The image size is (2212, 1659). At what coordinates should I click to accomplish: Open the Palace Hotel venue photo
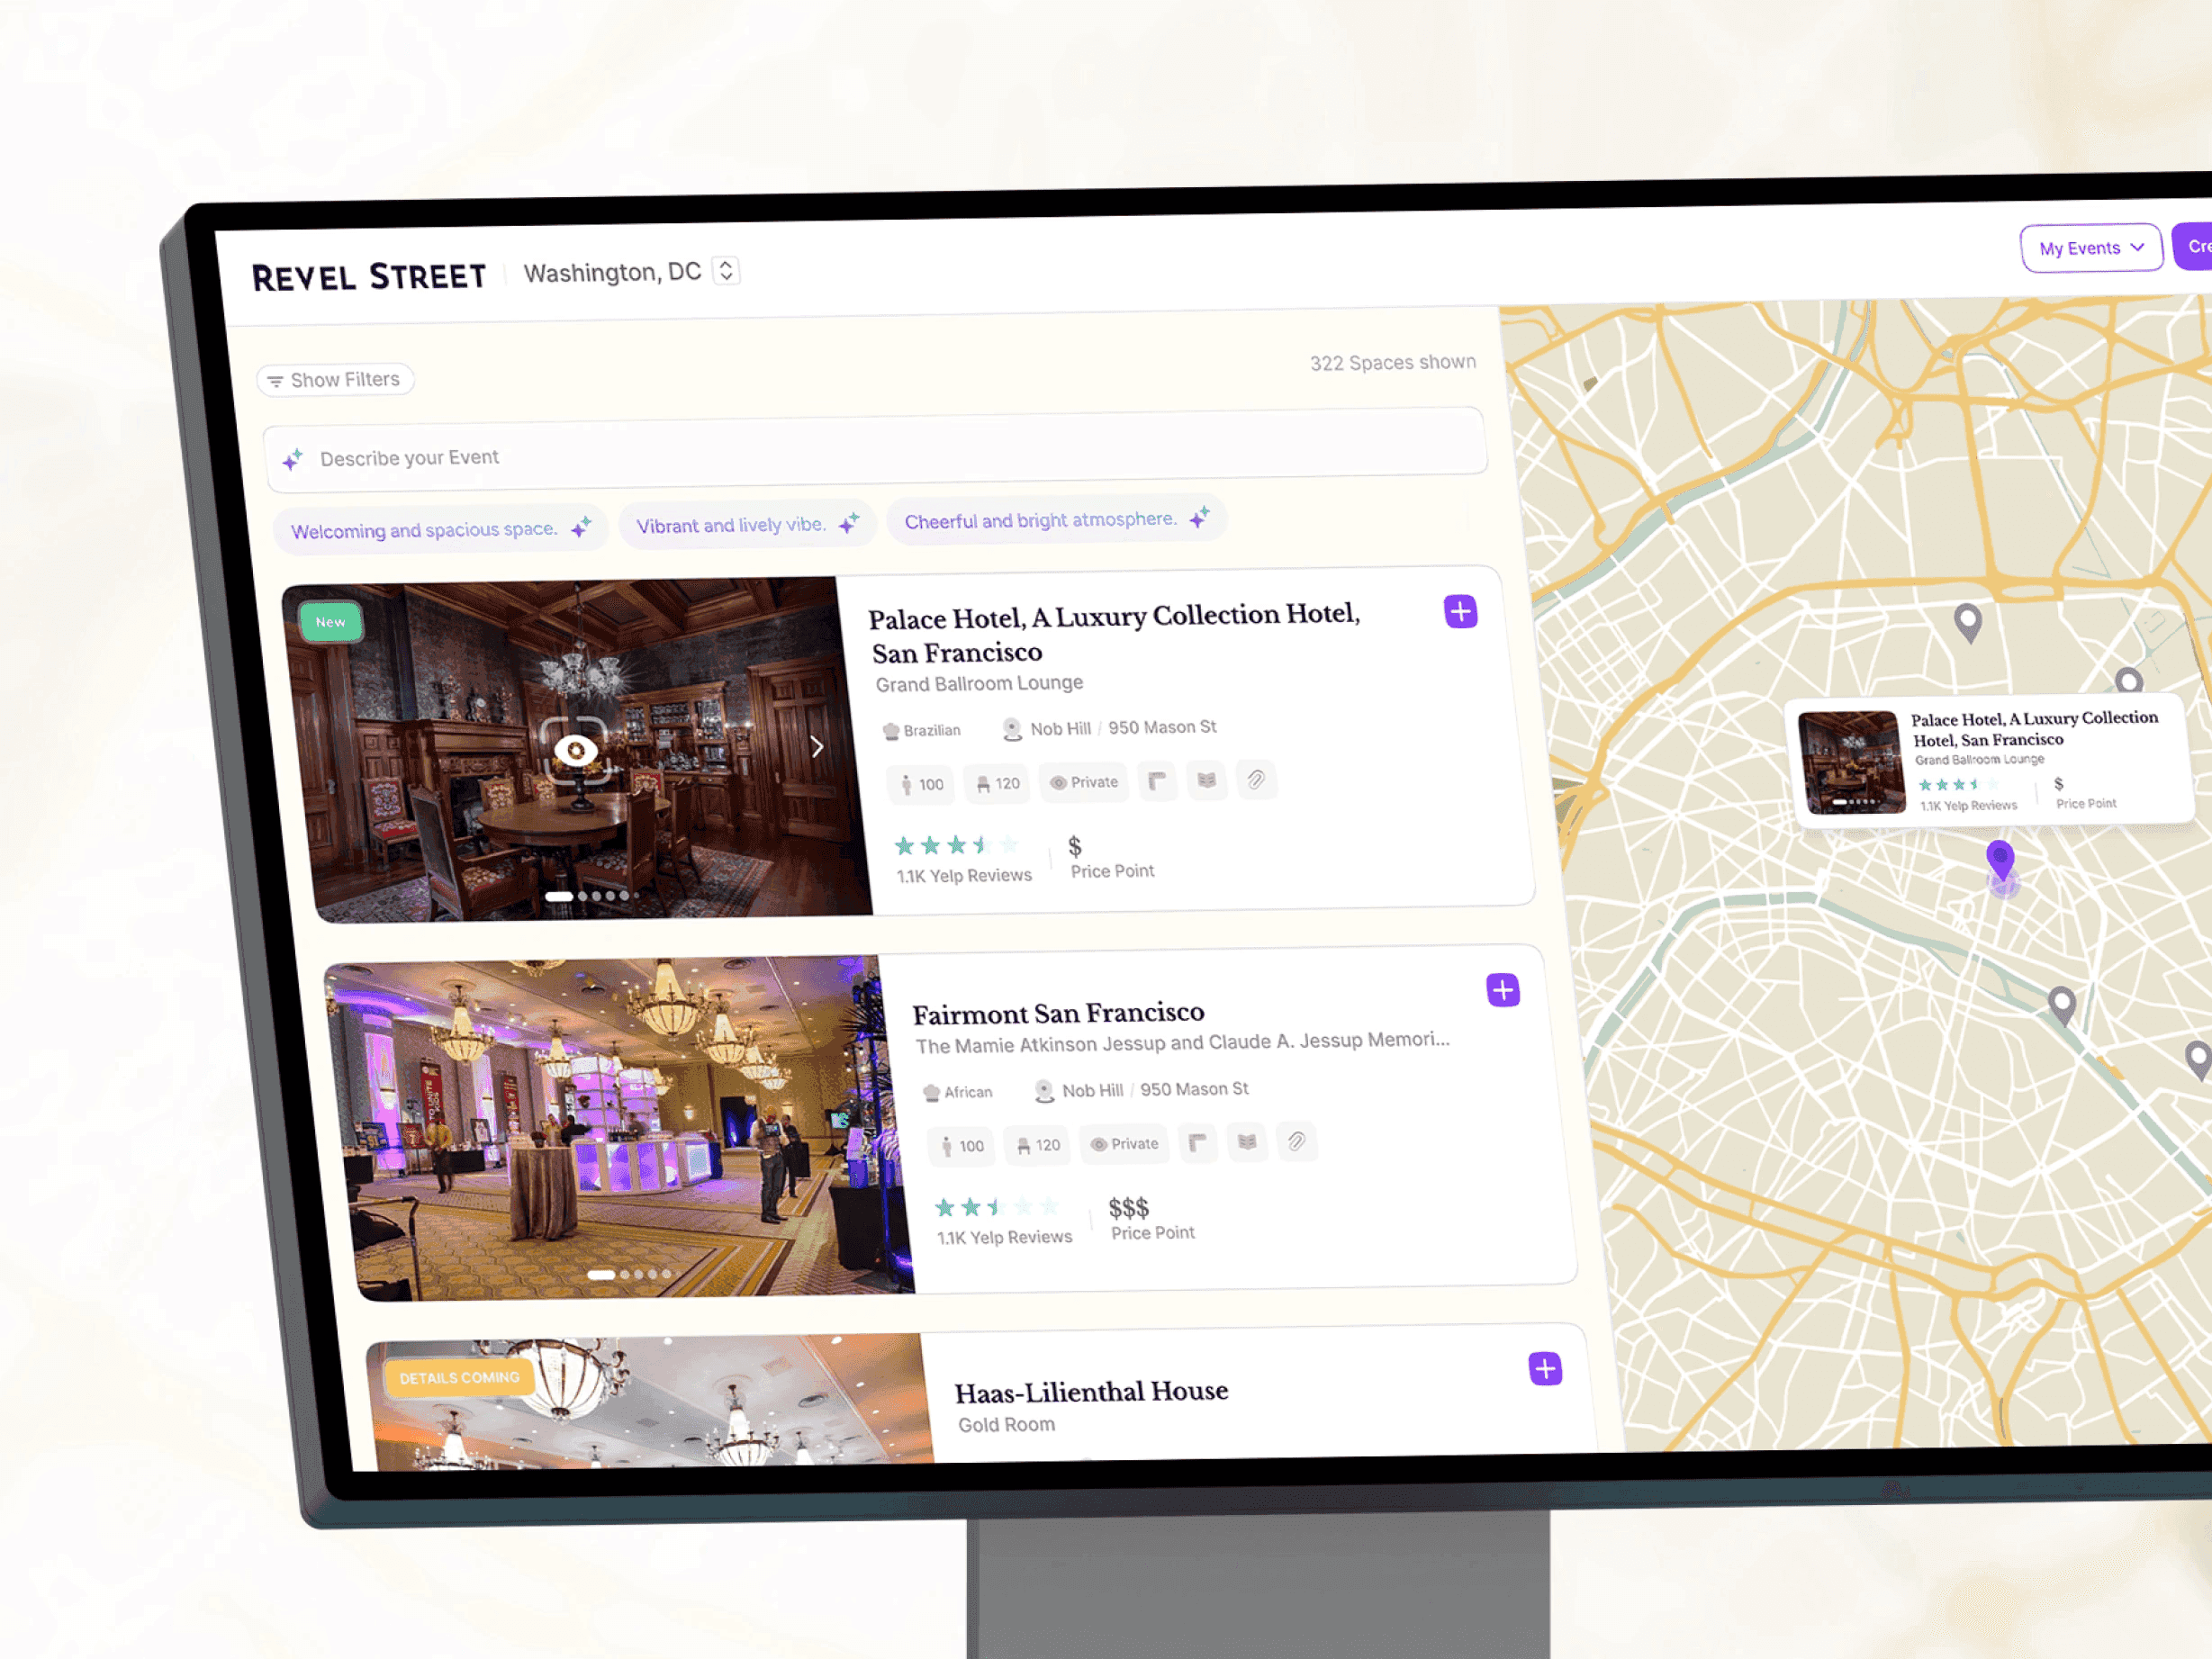click(577, 748)
